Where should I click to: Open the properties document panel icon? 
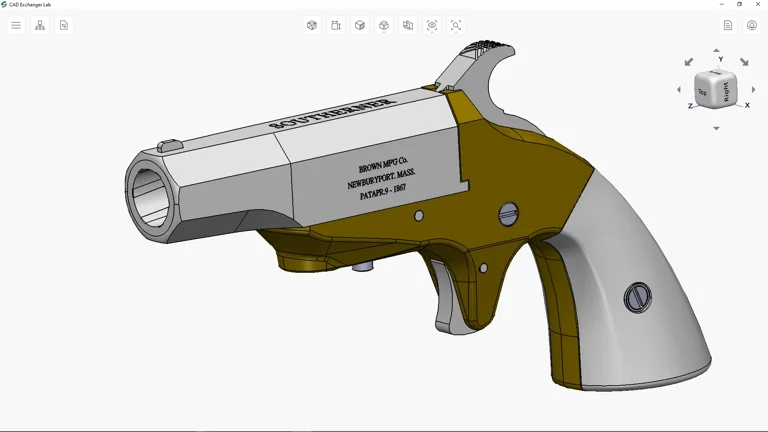(x=64, y=25)
